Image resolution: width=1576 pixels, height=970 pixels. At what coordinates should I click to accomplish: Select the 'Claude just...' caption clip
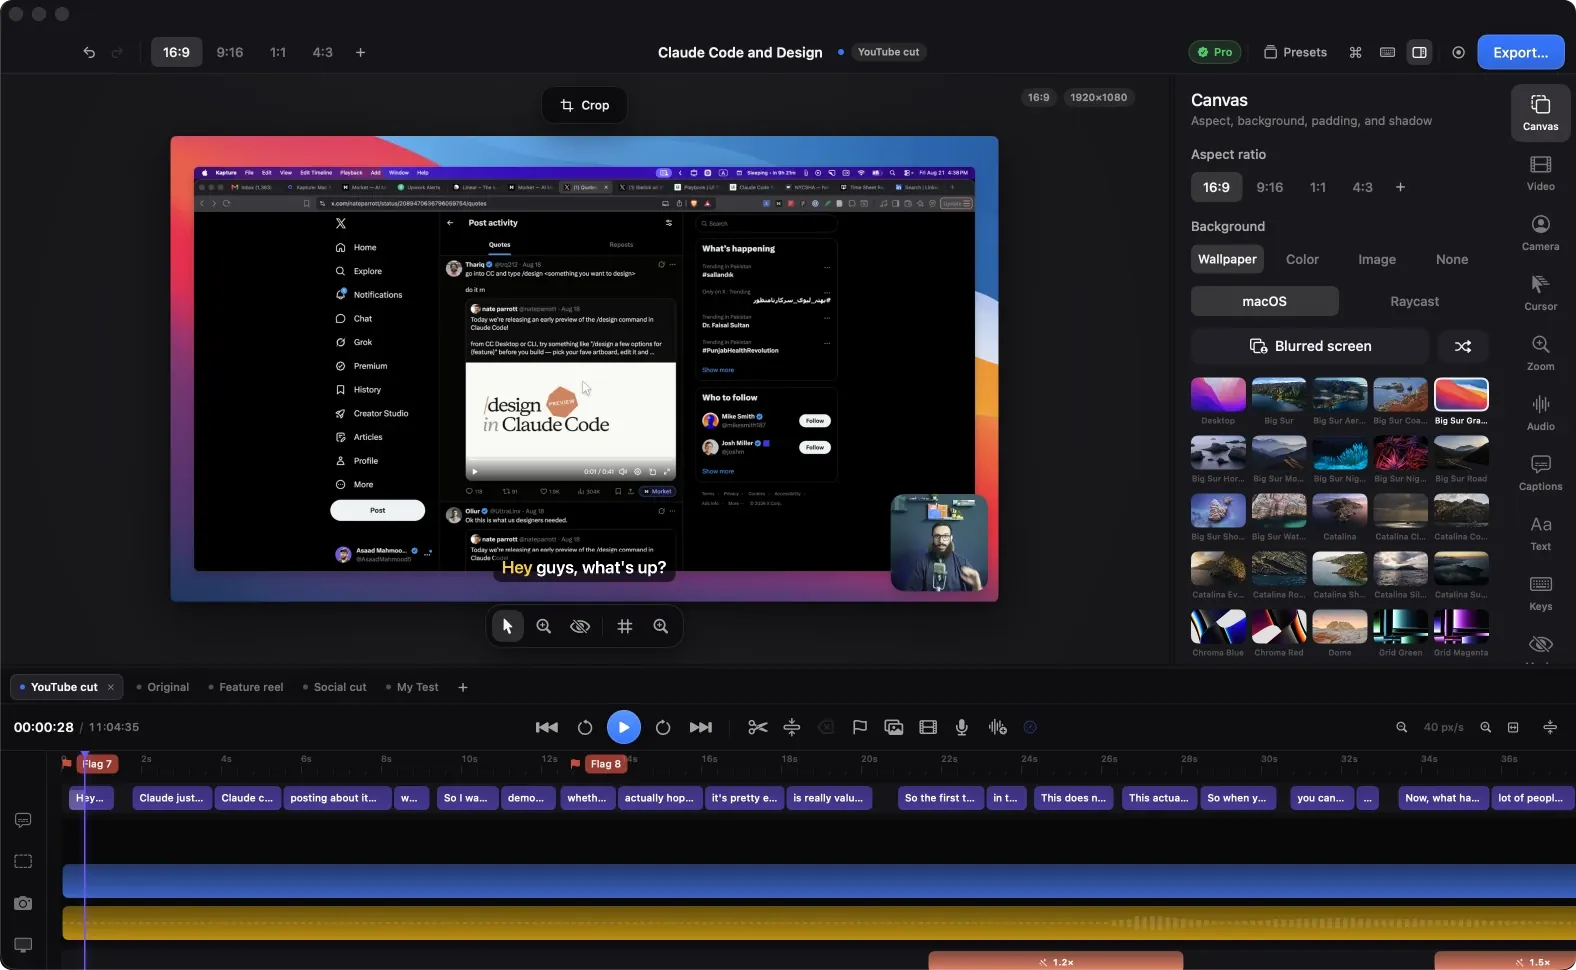coord(171,798)
